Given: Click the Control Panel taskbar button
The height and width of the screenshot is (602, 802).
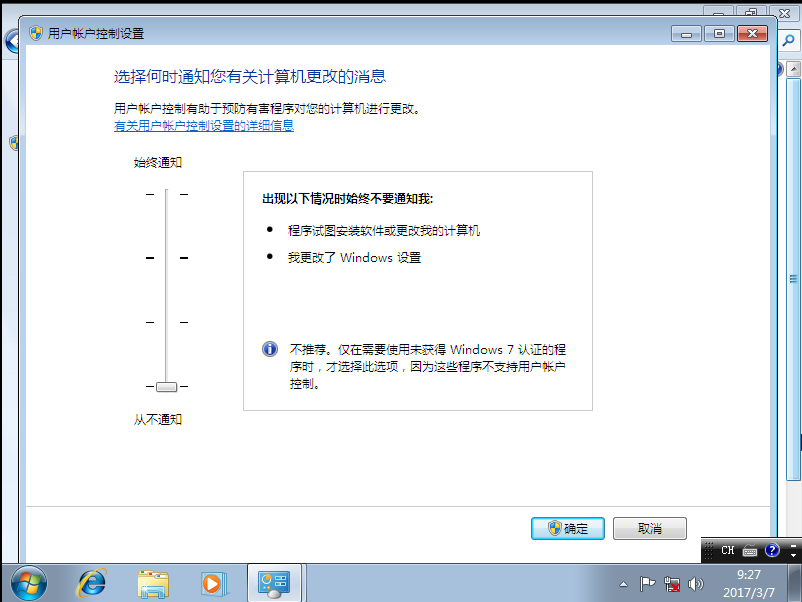Looking at the screenshot, I should pos(274,583).
